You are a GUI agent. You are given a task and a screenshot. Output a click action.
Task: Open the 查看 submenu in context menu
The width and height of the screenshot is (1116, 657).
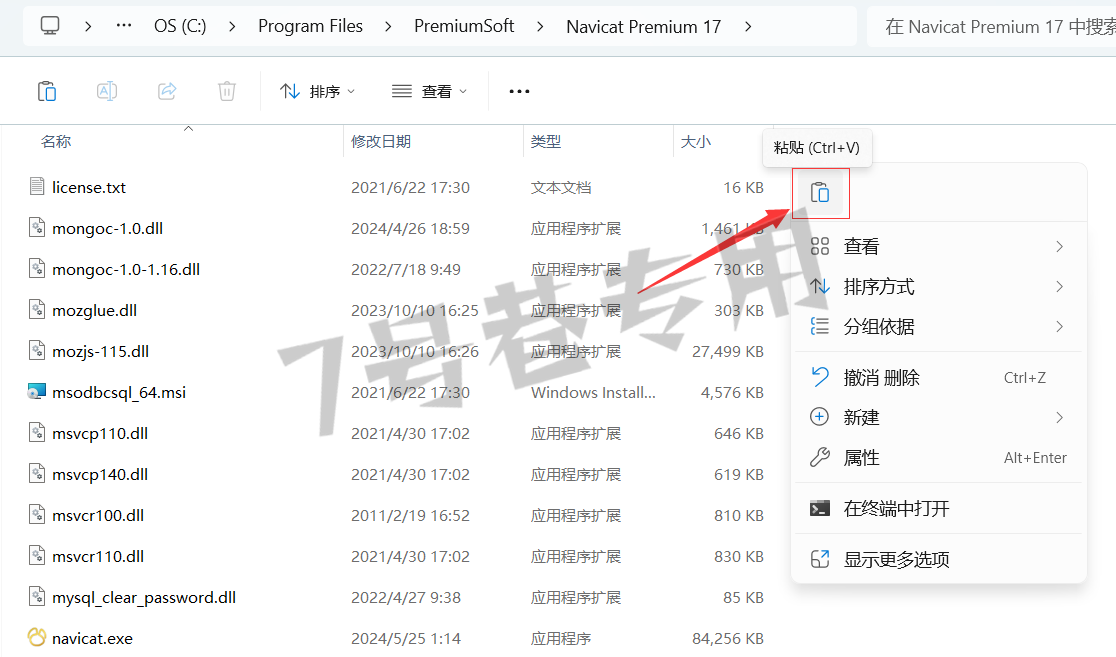939,246
